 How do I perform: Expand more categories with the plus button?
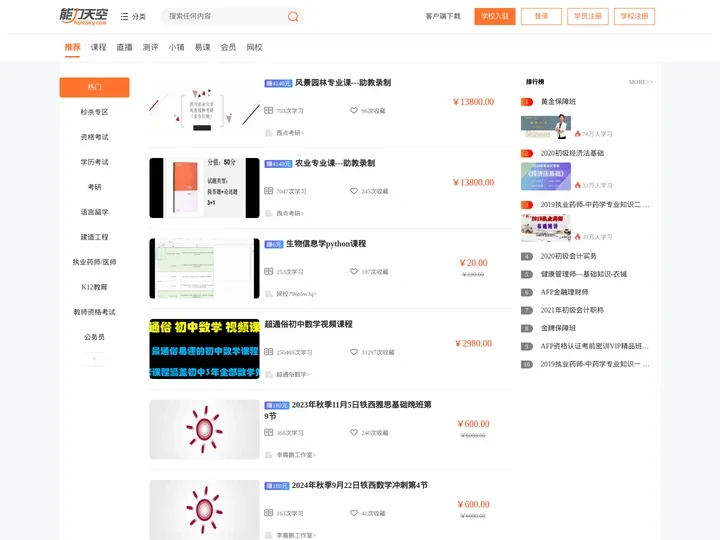95,359
